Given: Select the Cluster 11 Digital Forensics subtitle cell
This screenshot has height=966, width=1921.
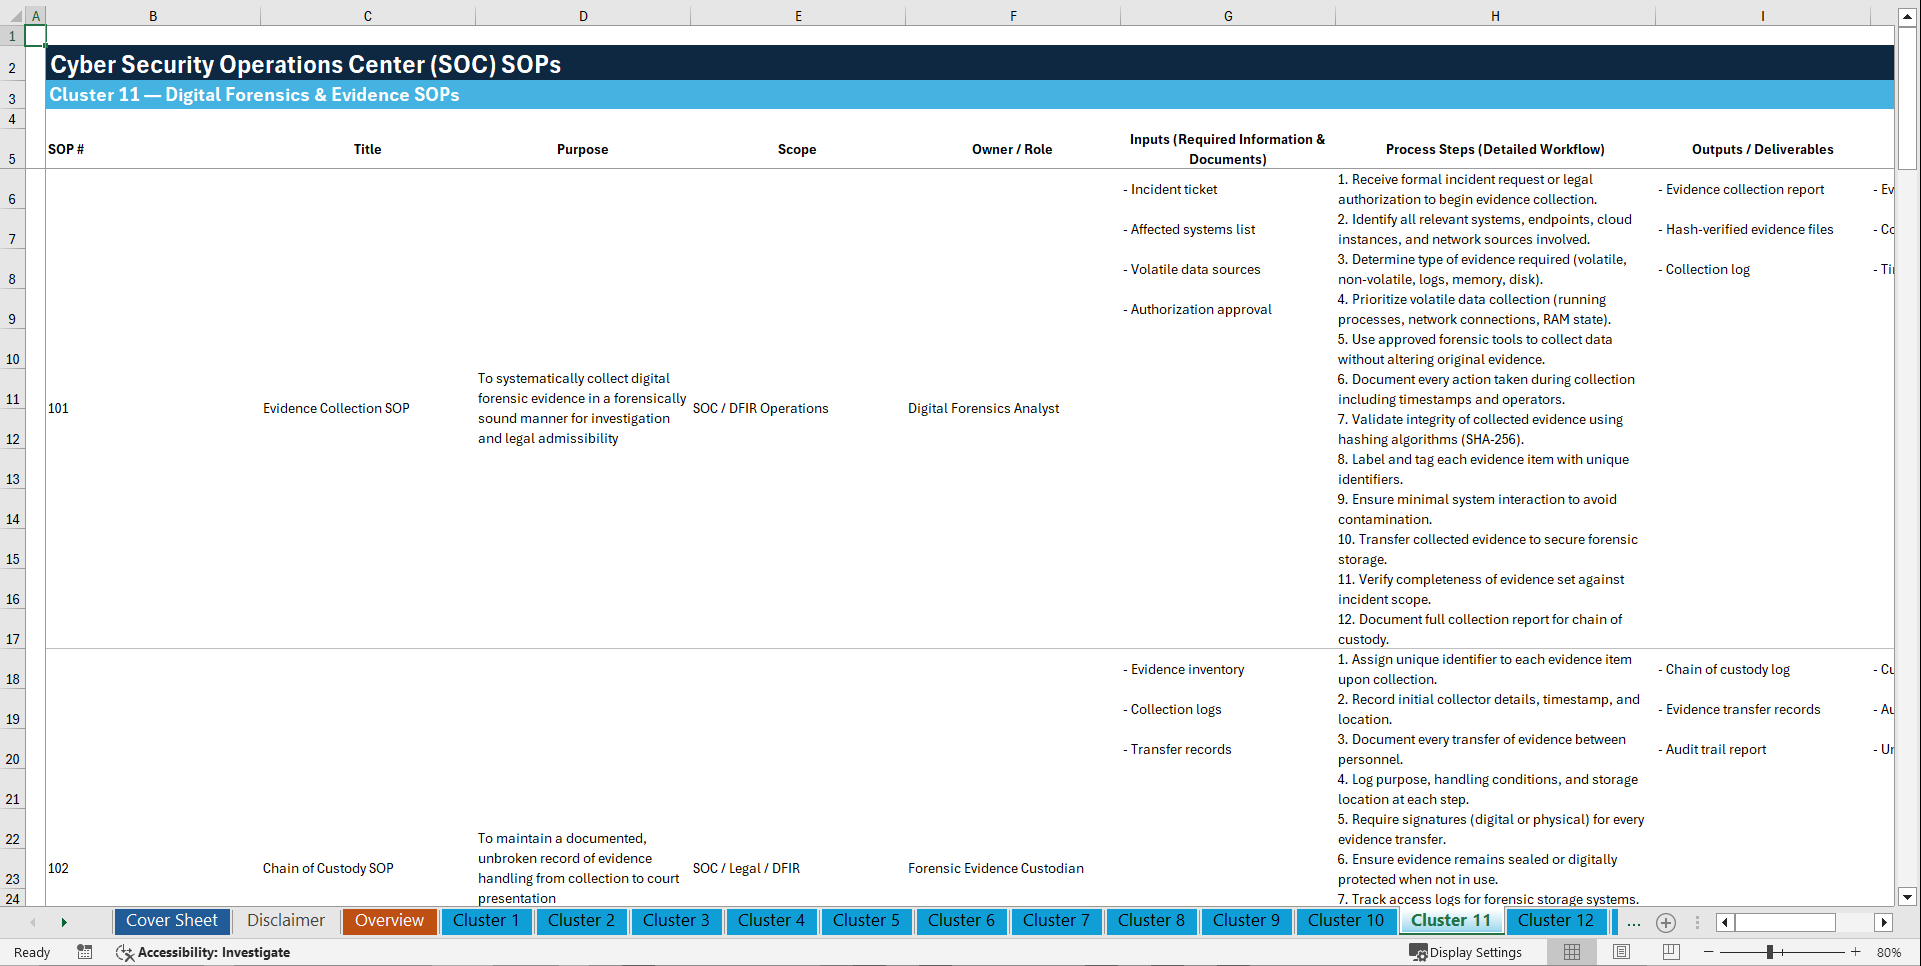Looking at the screenshot, I should pos(970,95).
